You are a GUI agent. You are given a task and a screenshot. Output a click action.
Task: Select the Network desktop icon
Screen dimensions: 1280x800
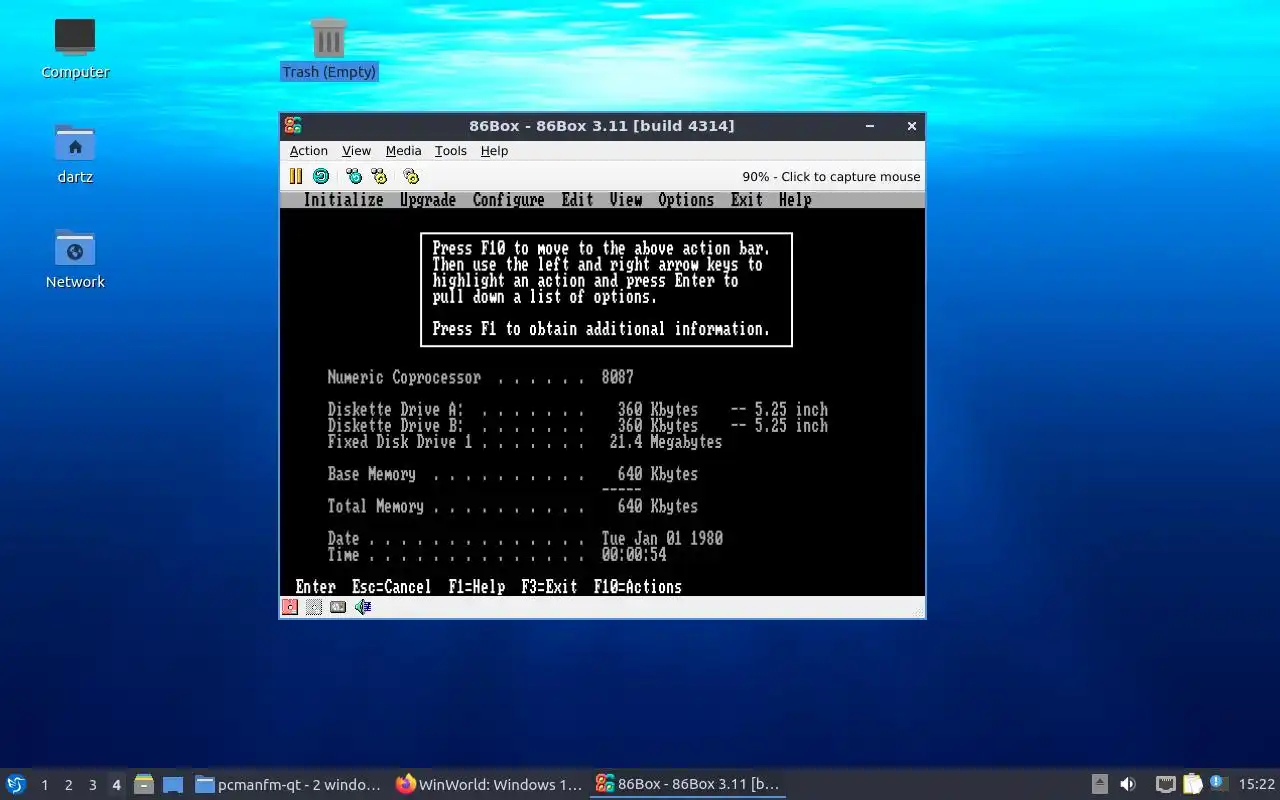[x=75, y=258]
